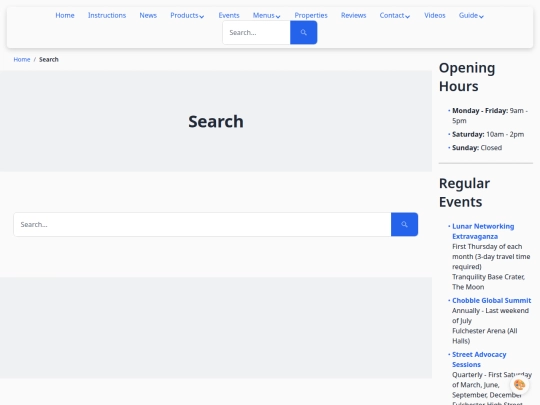540x405 pixels.
Task: Focus the large main search field
Action: point(202,225)
